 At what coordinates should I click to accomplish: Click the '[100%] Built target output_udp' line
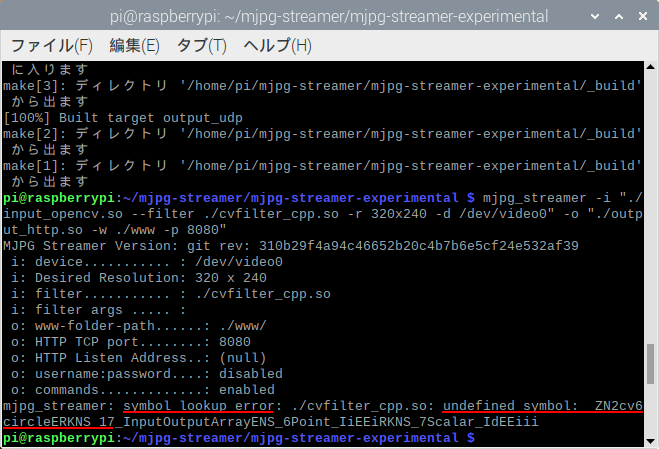click(123, 118)
